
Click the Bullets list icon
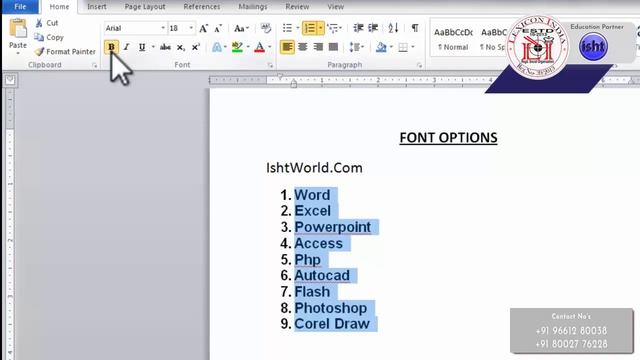pyautogui.click(x=287, y=28)
